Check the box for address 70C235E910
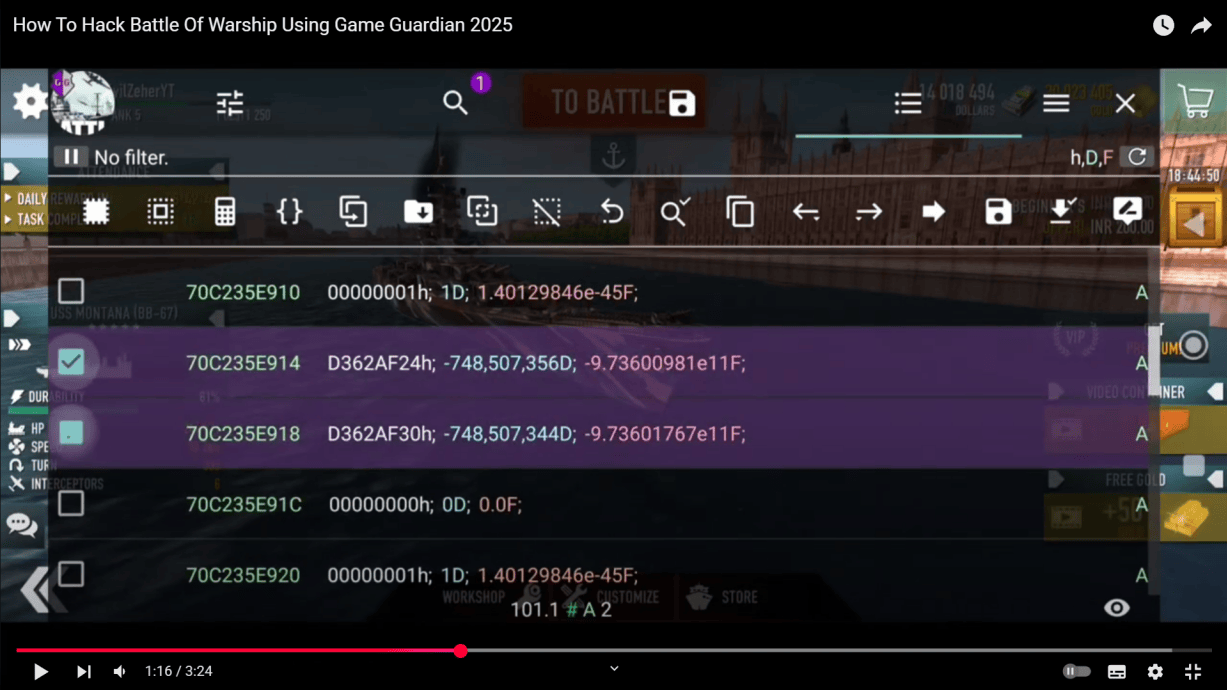1227x690 pixels. [71, 291]
